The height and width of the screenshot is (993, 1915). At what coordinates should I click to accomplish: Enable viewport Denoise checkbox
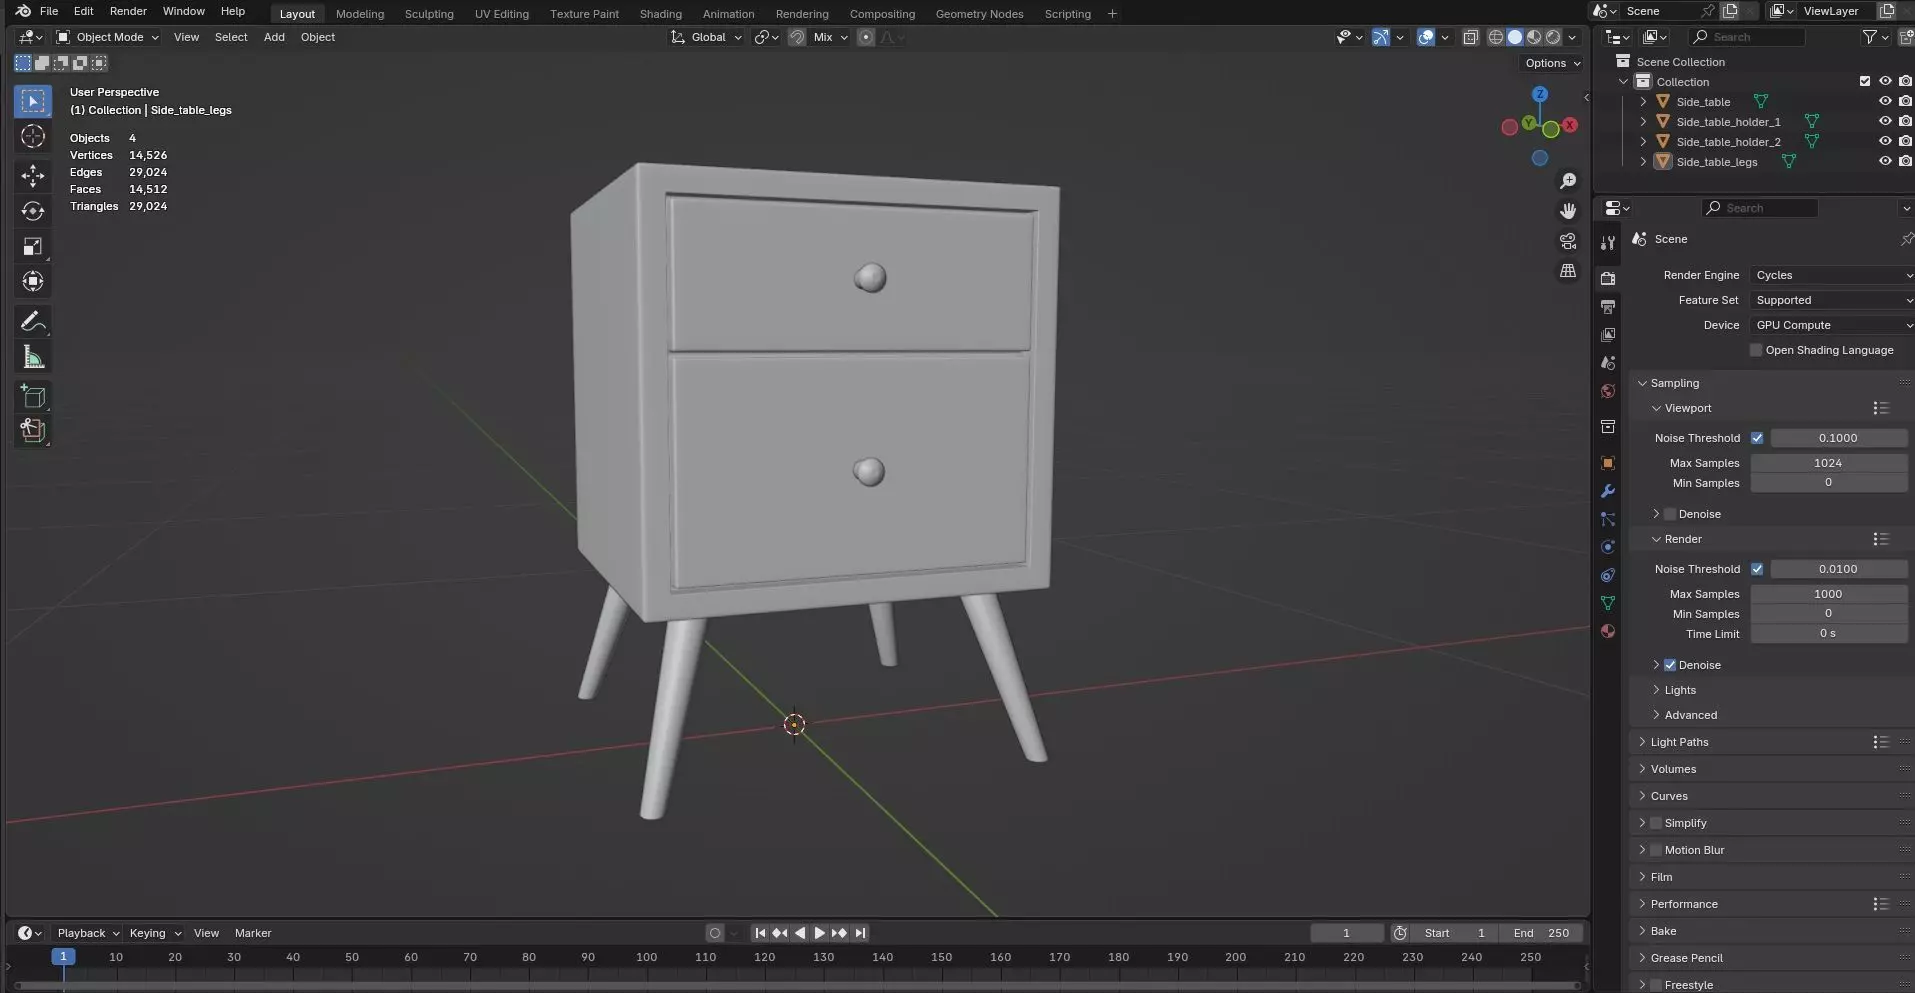[1670, 514]
